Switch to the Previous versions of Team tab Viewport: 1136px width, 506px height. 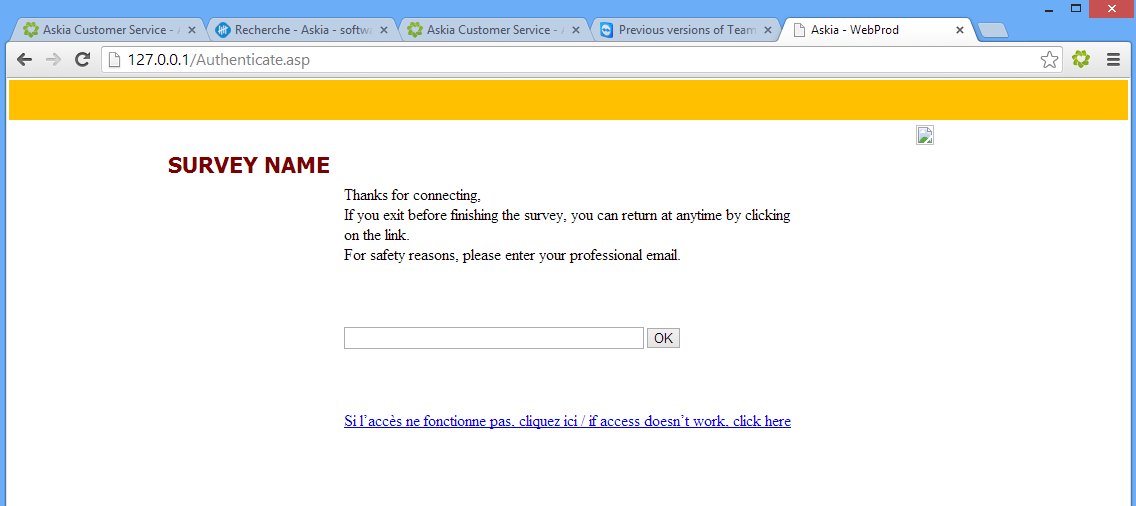(680, 30)
